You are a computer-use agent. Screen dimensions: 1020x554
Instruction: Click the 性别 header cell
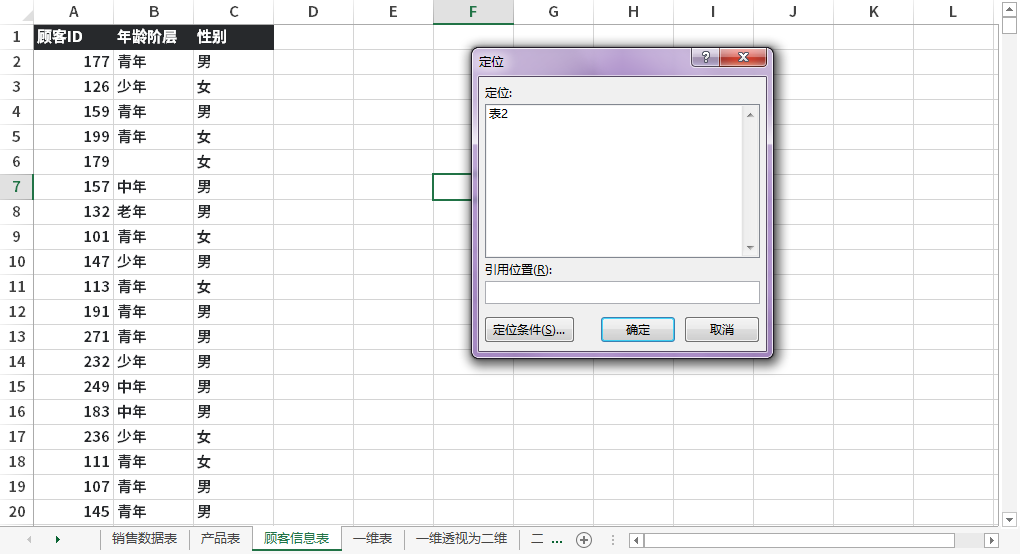coord(234,37)
